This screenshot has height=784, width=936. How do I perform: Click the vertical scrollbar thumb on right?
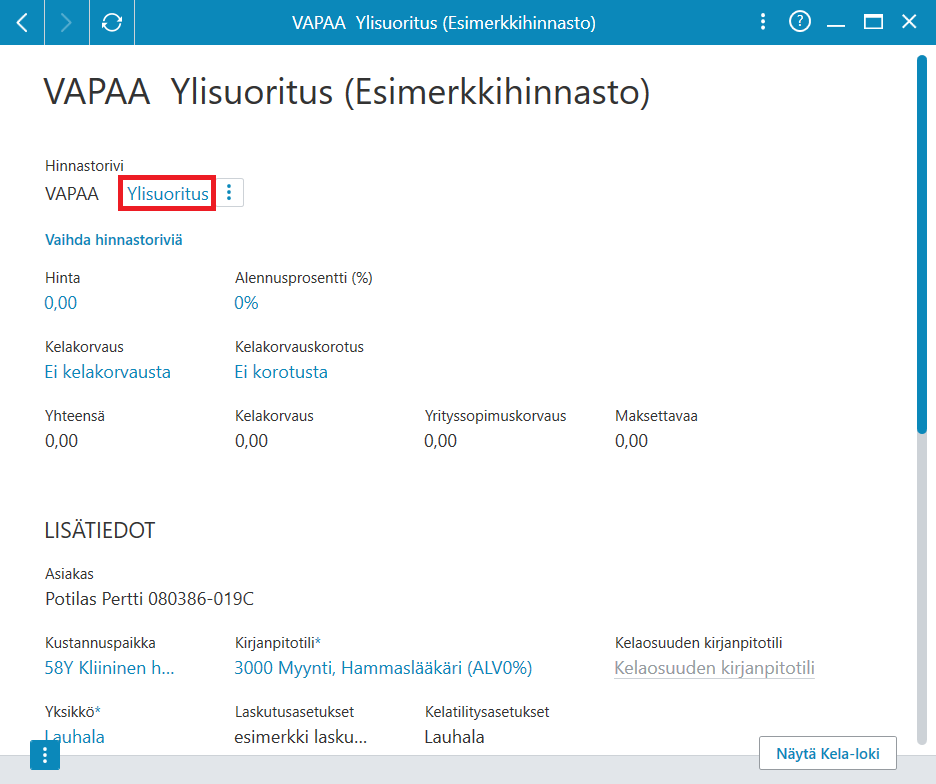click(x=922, y=244)
